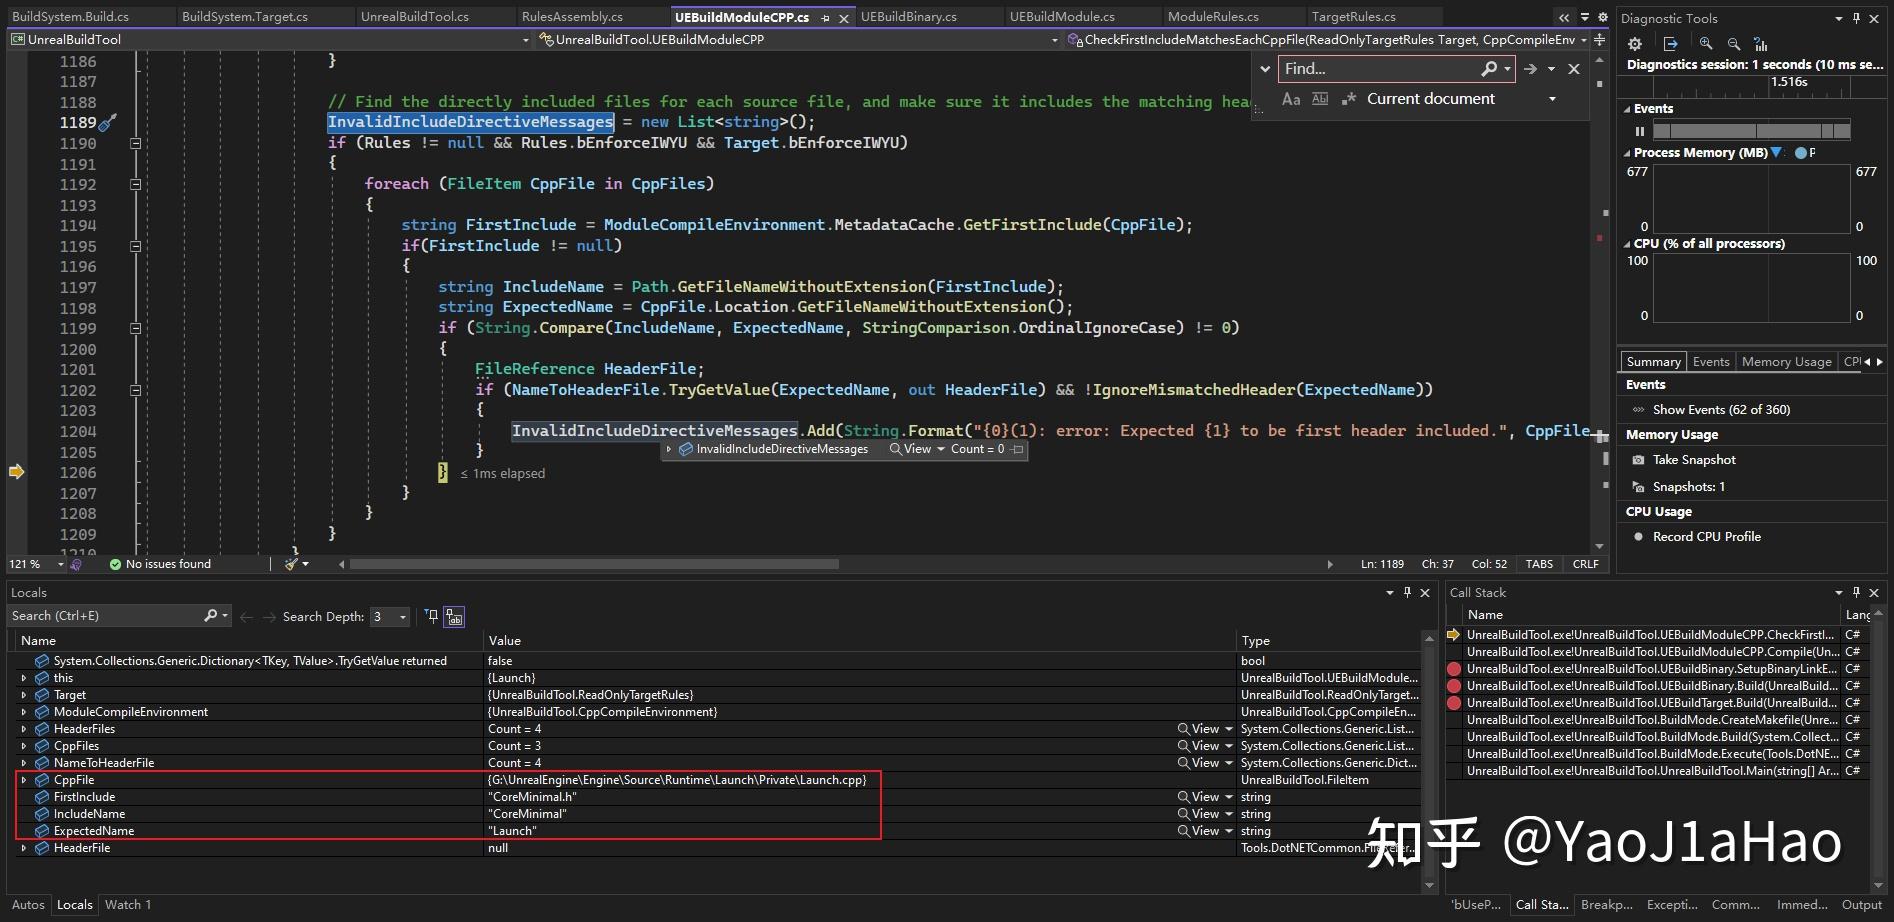Open the Current document scope dropdown
This screenshot has width=1894, height=922.
click(x=1552, y=99)
